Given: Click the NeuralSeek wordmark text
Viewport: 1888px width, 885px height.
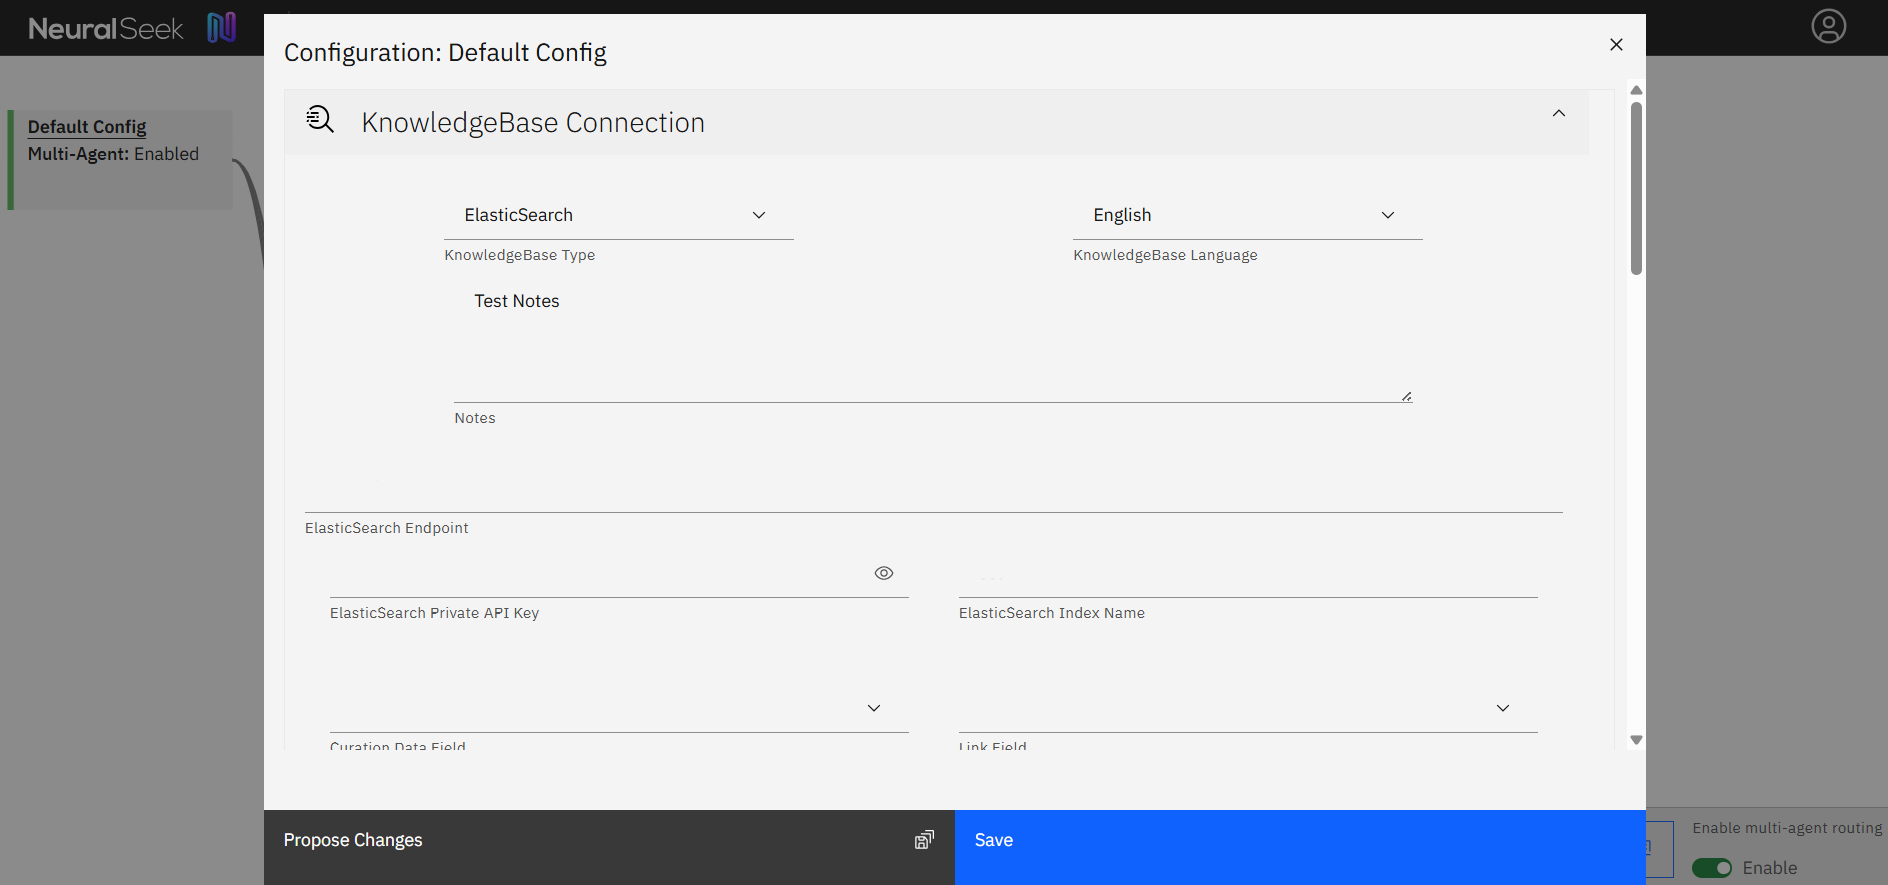Looking at the screenshot, I should (x=106, y=29).
